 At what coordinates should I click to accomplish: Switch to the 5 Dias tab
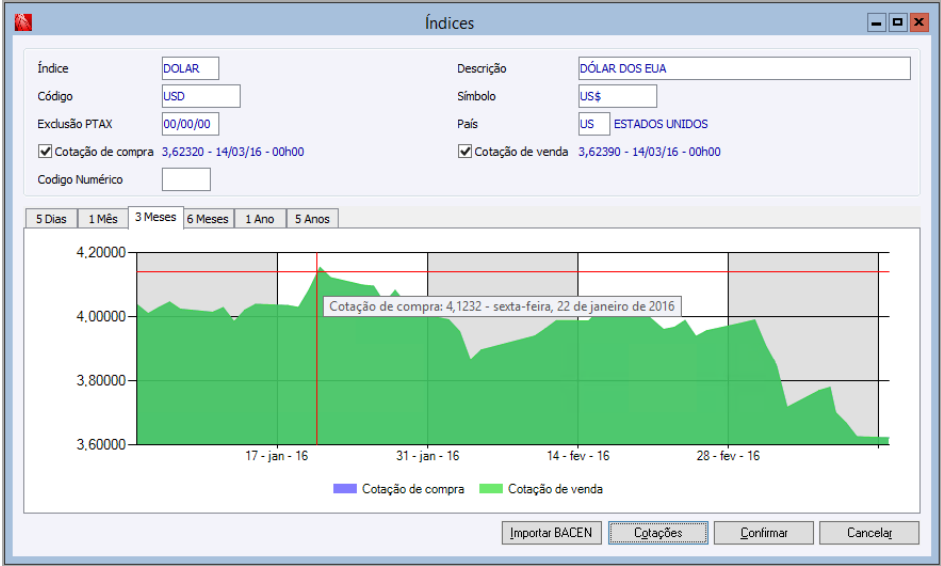(x=51, y=219)
